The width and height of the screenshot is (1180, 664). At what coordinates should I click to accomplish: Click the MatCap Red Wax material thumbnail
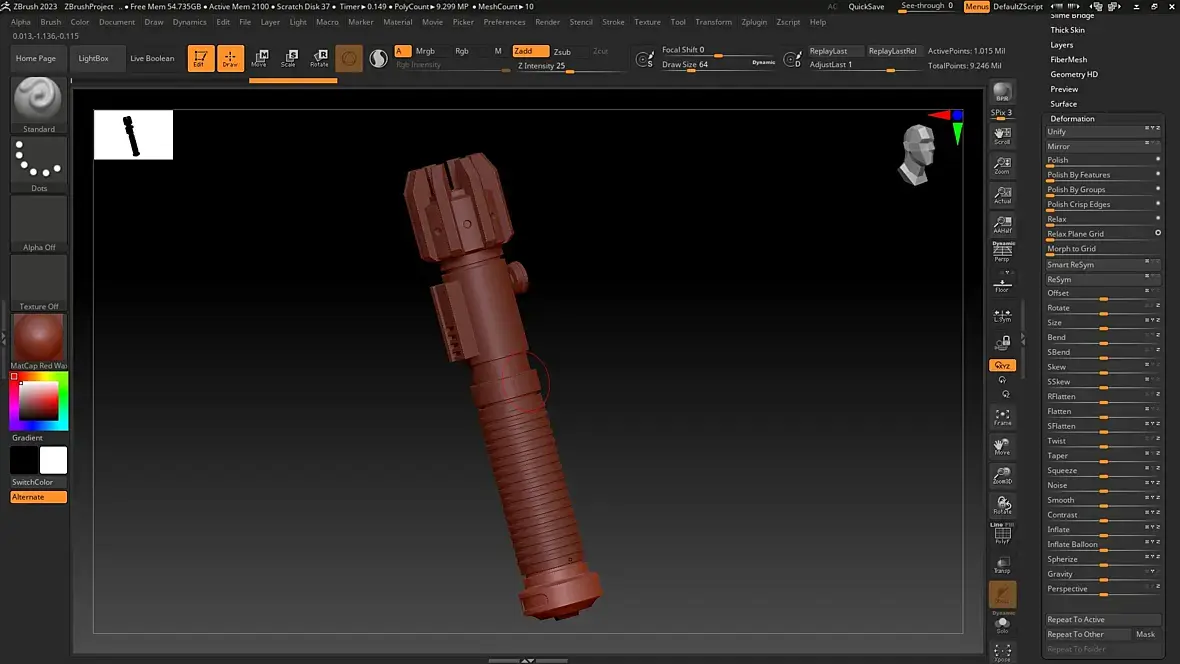point(39,339)
